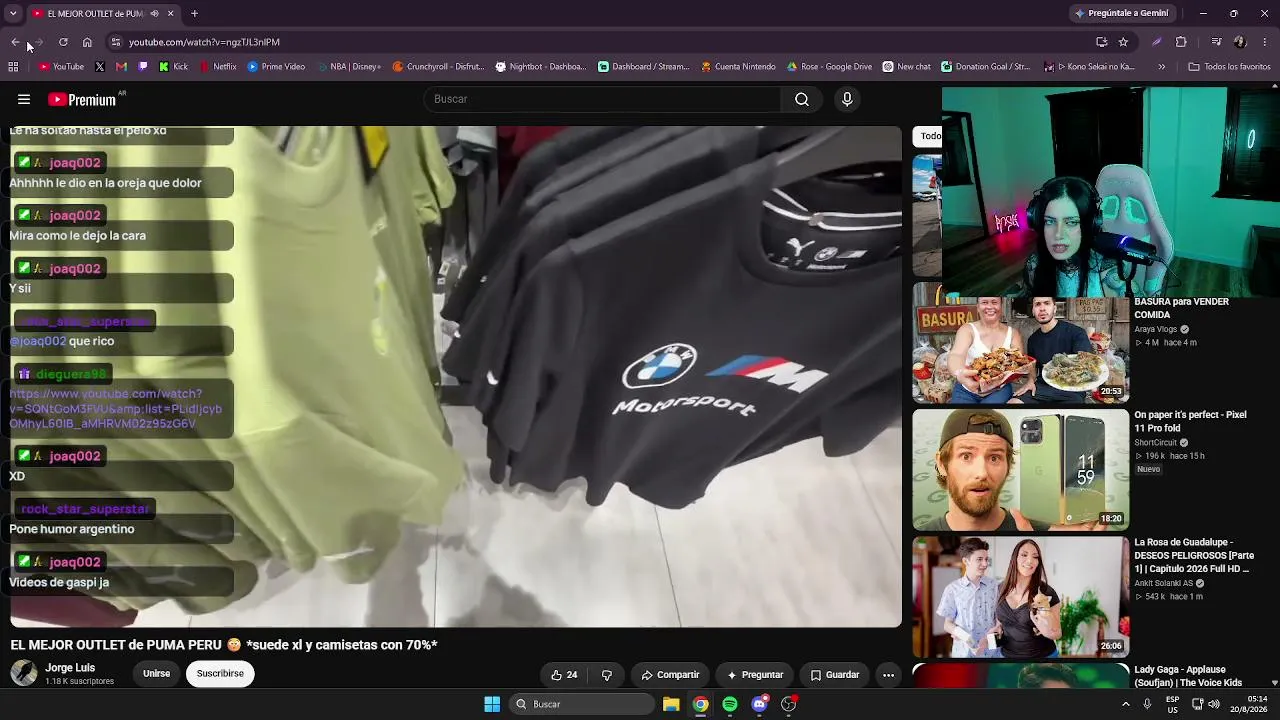Open the browser extensions puzzle icon
The height and width of the screenshot is (720, 1280).
pyautogui.click(x=1181, y=42)
